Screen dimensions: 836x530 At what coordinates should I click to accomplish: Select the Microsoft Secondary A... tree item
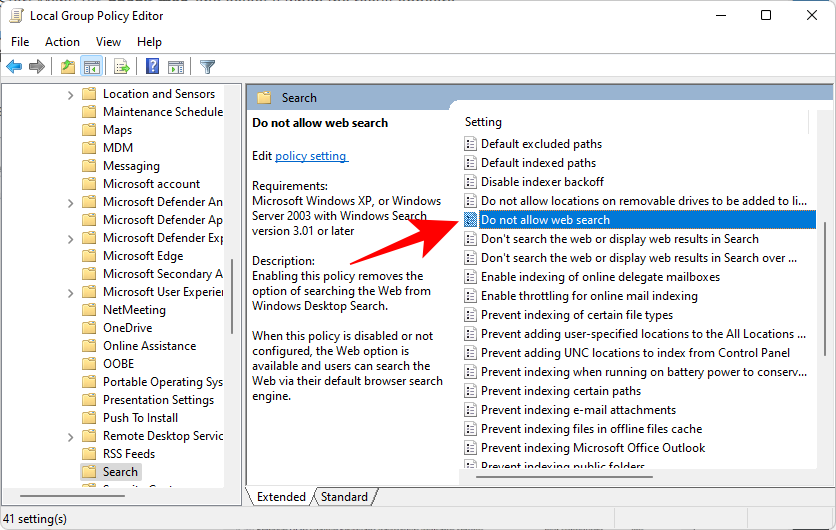[x=163, y=274]
